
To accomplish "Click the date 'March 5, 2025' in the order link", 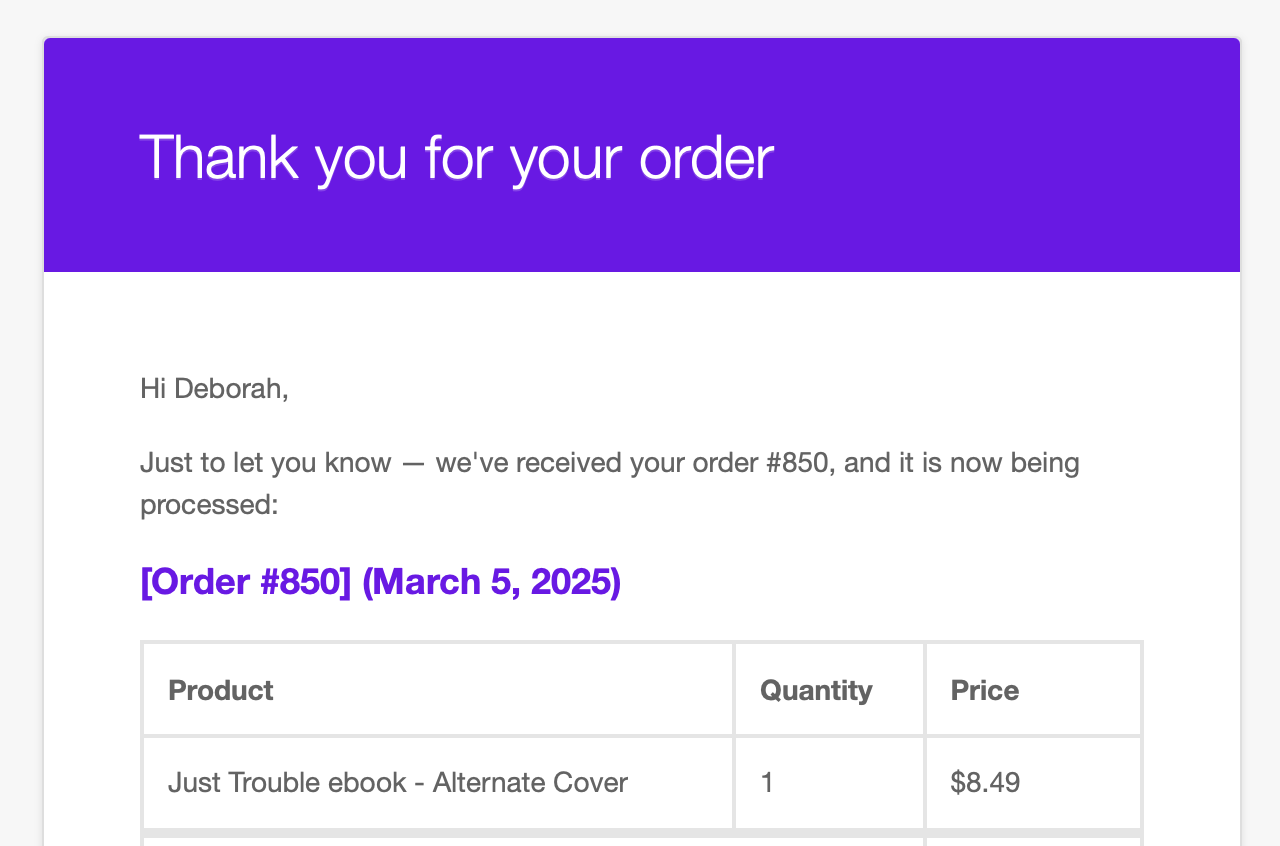I will (491, 581).
